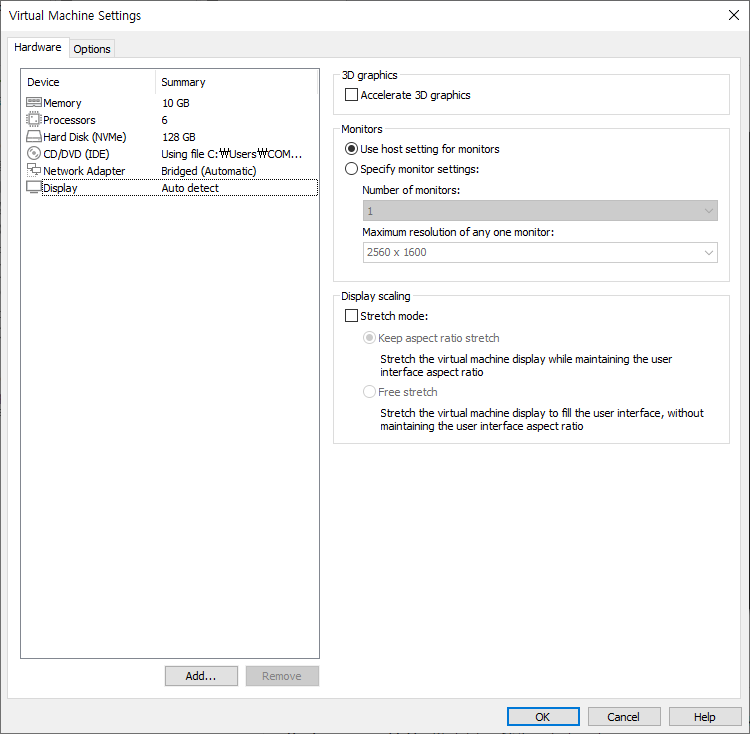Click the Bridged (Automatic) summary text
The height and width of the screenshot is (734, 750).
[x=209, y=171]
